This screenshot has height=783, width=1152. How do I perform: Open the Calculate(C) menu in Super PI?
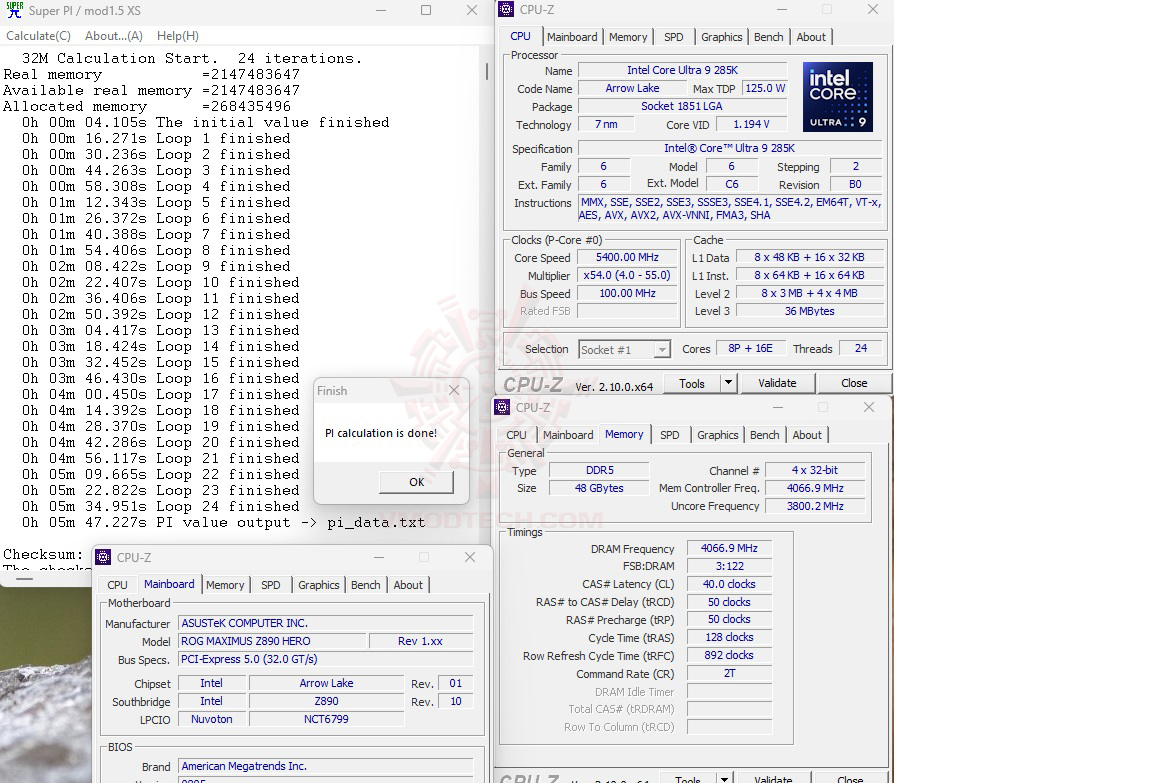coord(38,35)
